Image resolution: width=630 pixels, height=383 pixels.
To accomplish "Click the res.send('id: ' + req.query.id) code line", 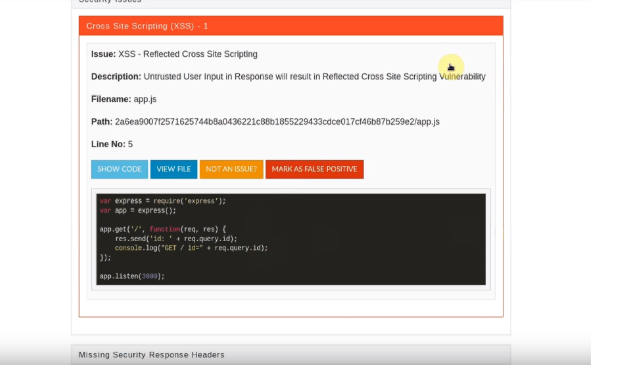I will point(176,239).
